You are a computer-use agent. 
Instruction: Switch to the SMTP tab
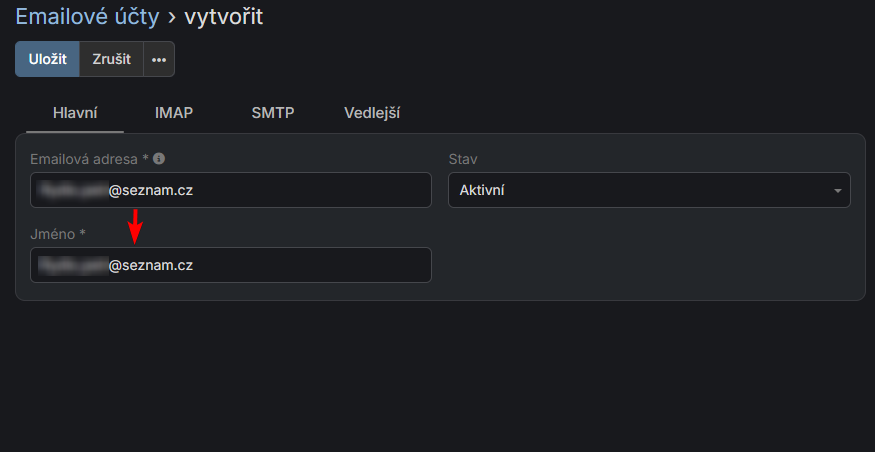(x=273, y=113)
